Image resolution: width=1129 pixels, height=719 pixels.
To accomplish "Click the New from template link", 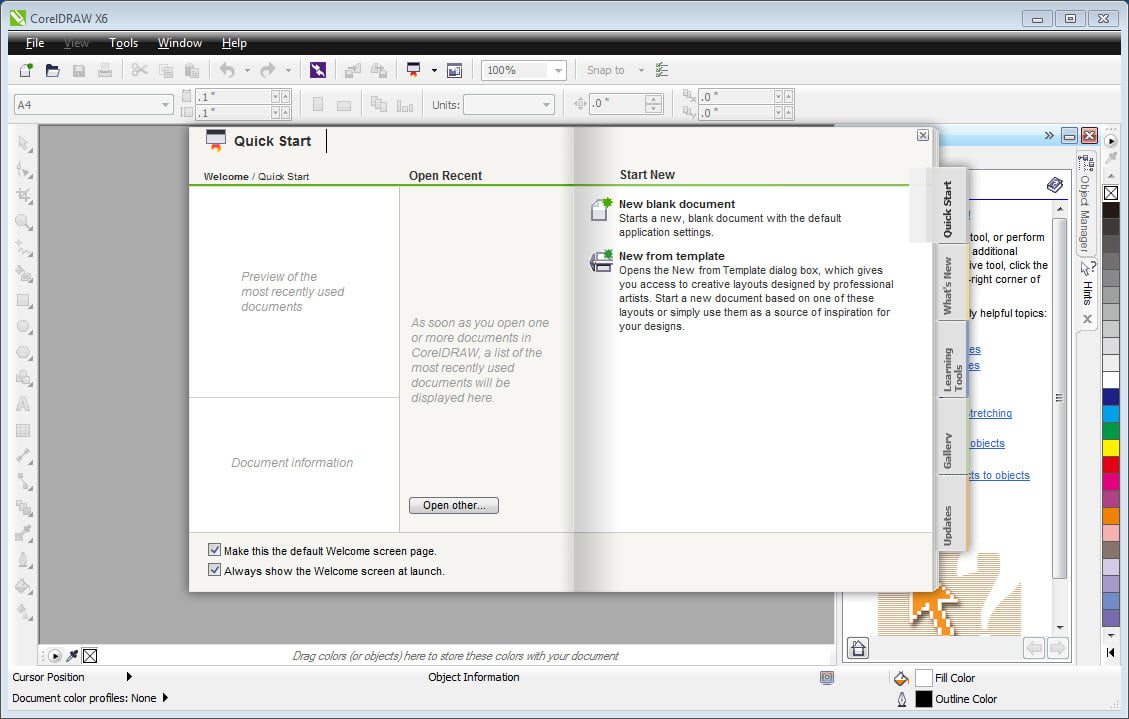I will click(672, 256).
